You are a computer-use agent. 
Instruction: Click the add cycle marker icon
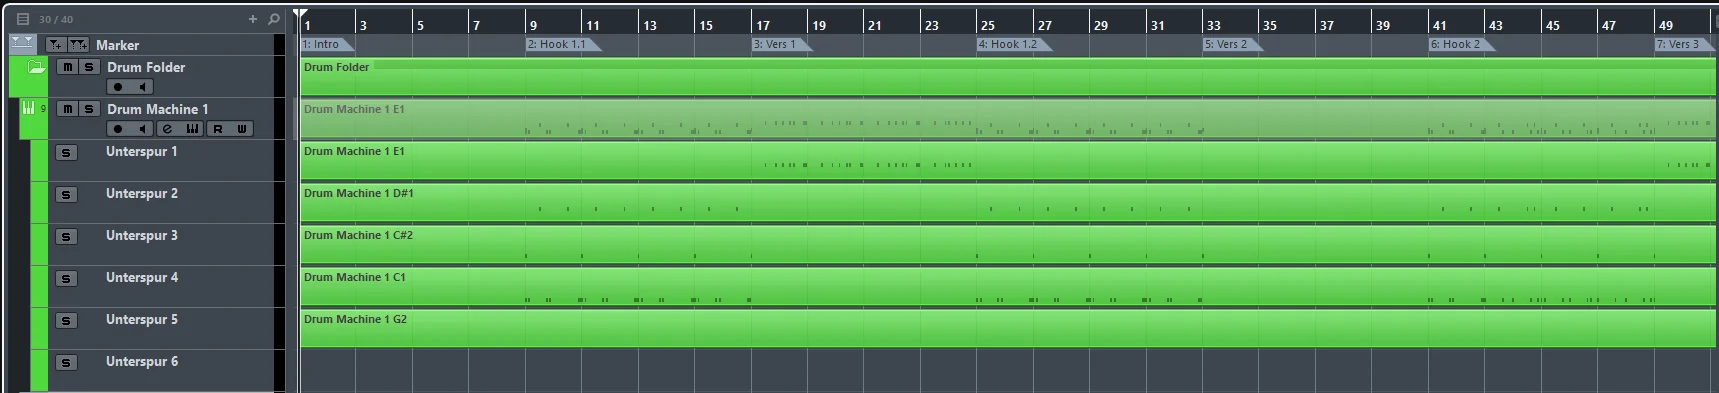[78, 45]
